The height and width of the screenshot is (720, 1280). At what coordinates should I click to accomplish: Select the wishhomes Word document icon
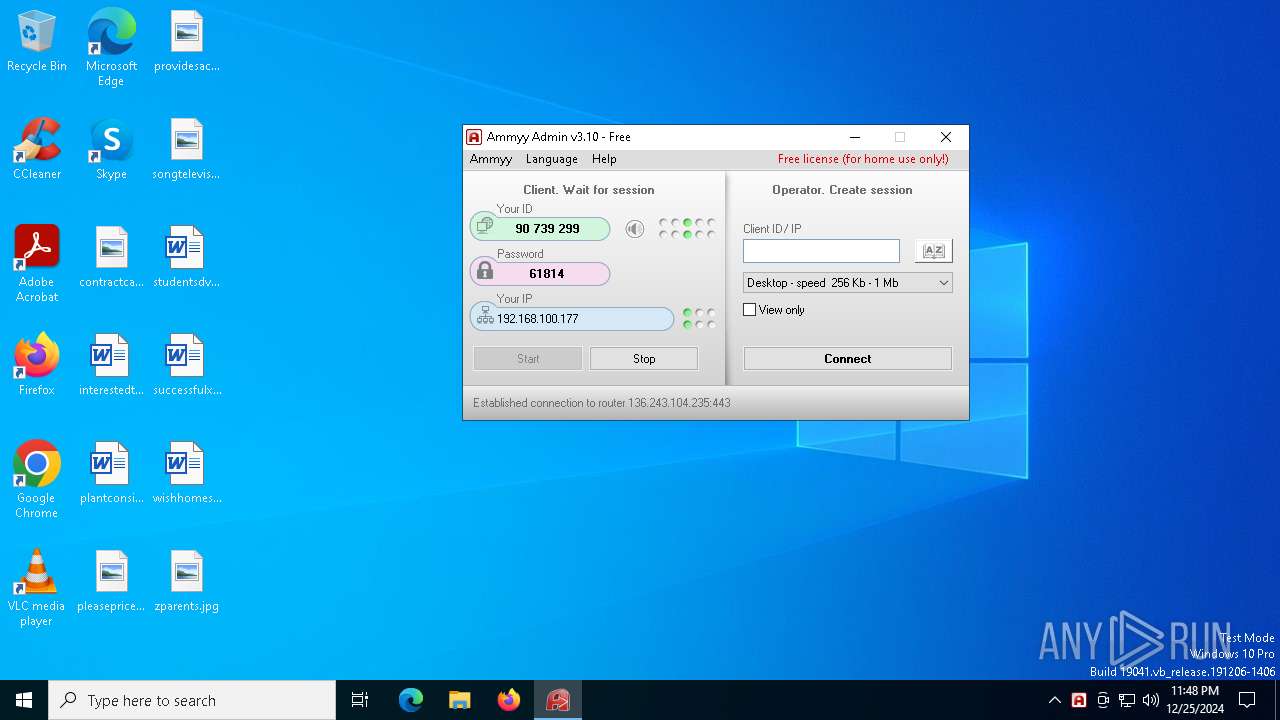tap(186, 474)
